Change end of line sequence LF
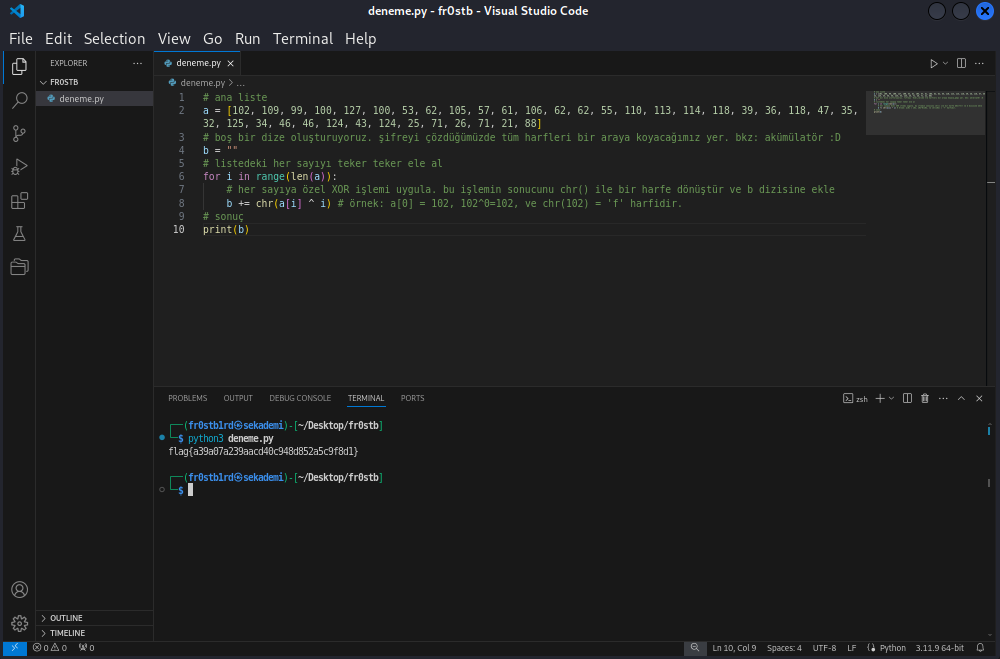1000x659 pixels. tap(851, 648)
